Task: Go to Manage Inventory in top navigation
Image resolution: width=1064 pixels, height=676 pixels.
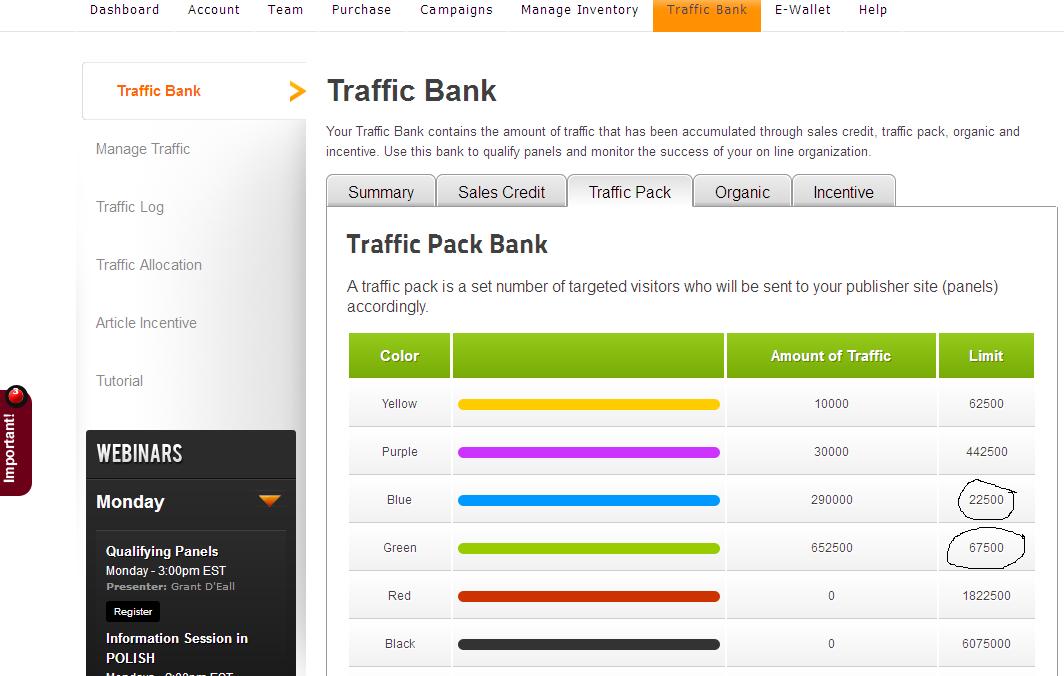Action: pos(580,10)
